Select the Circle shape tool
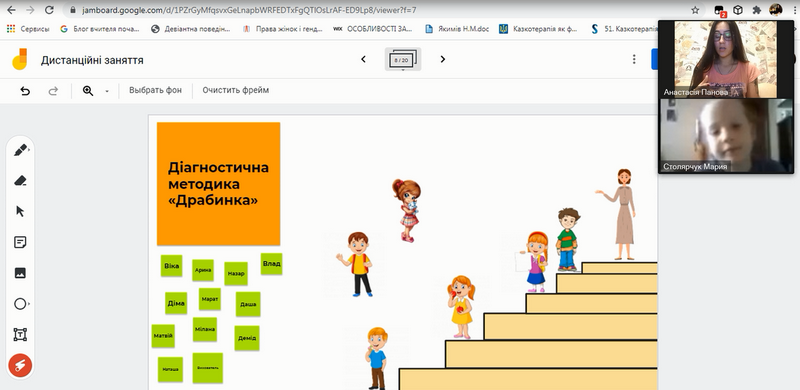Viewport: 800px width, 390px height. [20, 304]
